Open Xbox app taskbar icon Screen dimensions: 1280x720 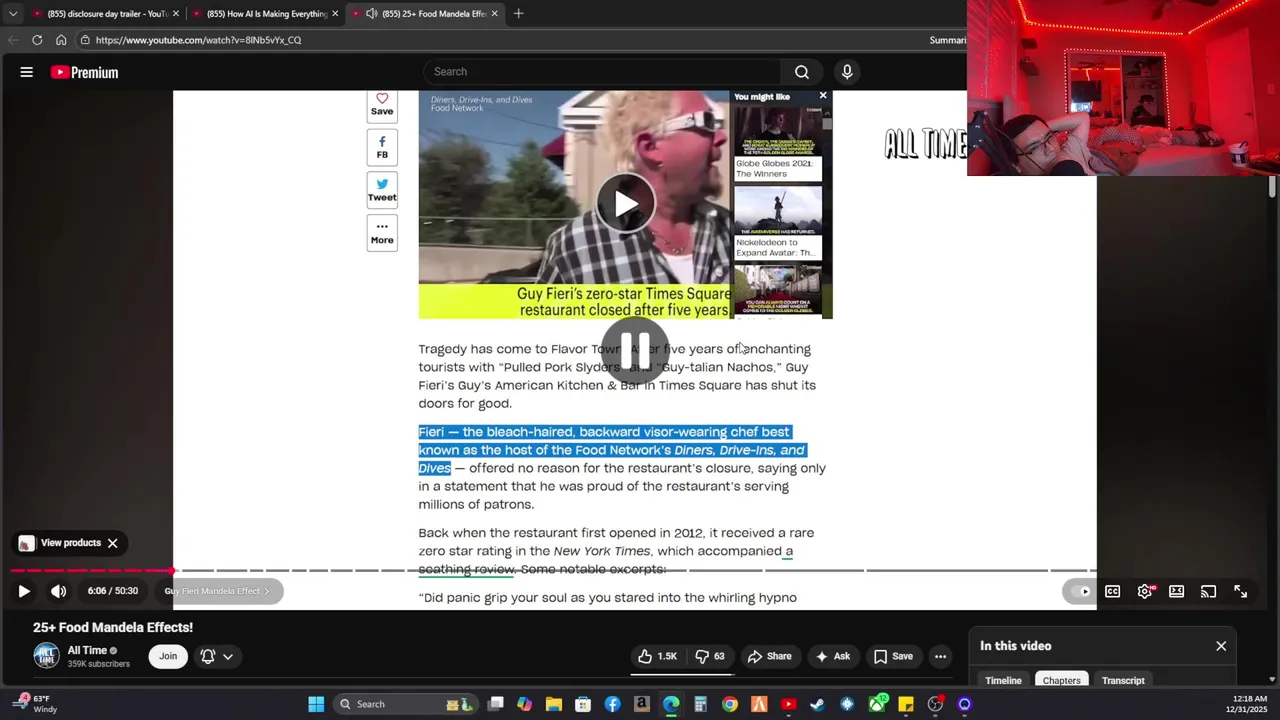[877, 704]
